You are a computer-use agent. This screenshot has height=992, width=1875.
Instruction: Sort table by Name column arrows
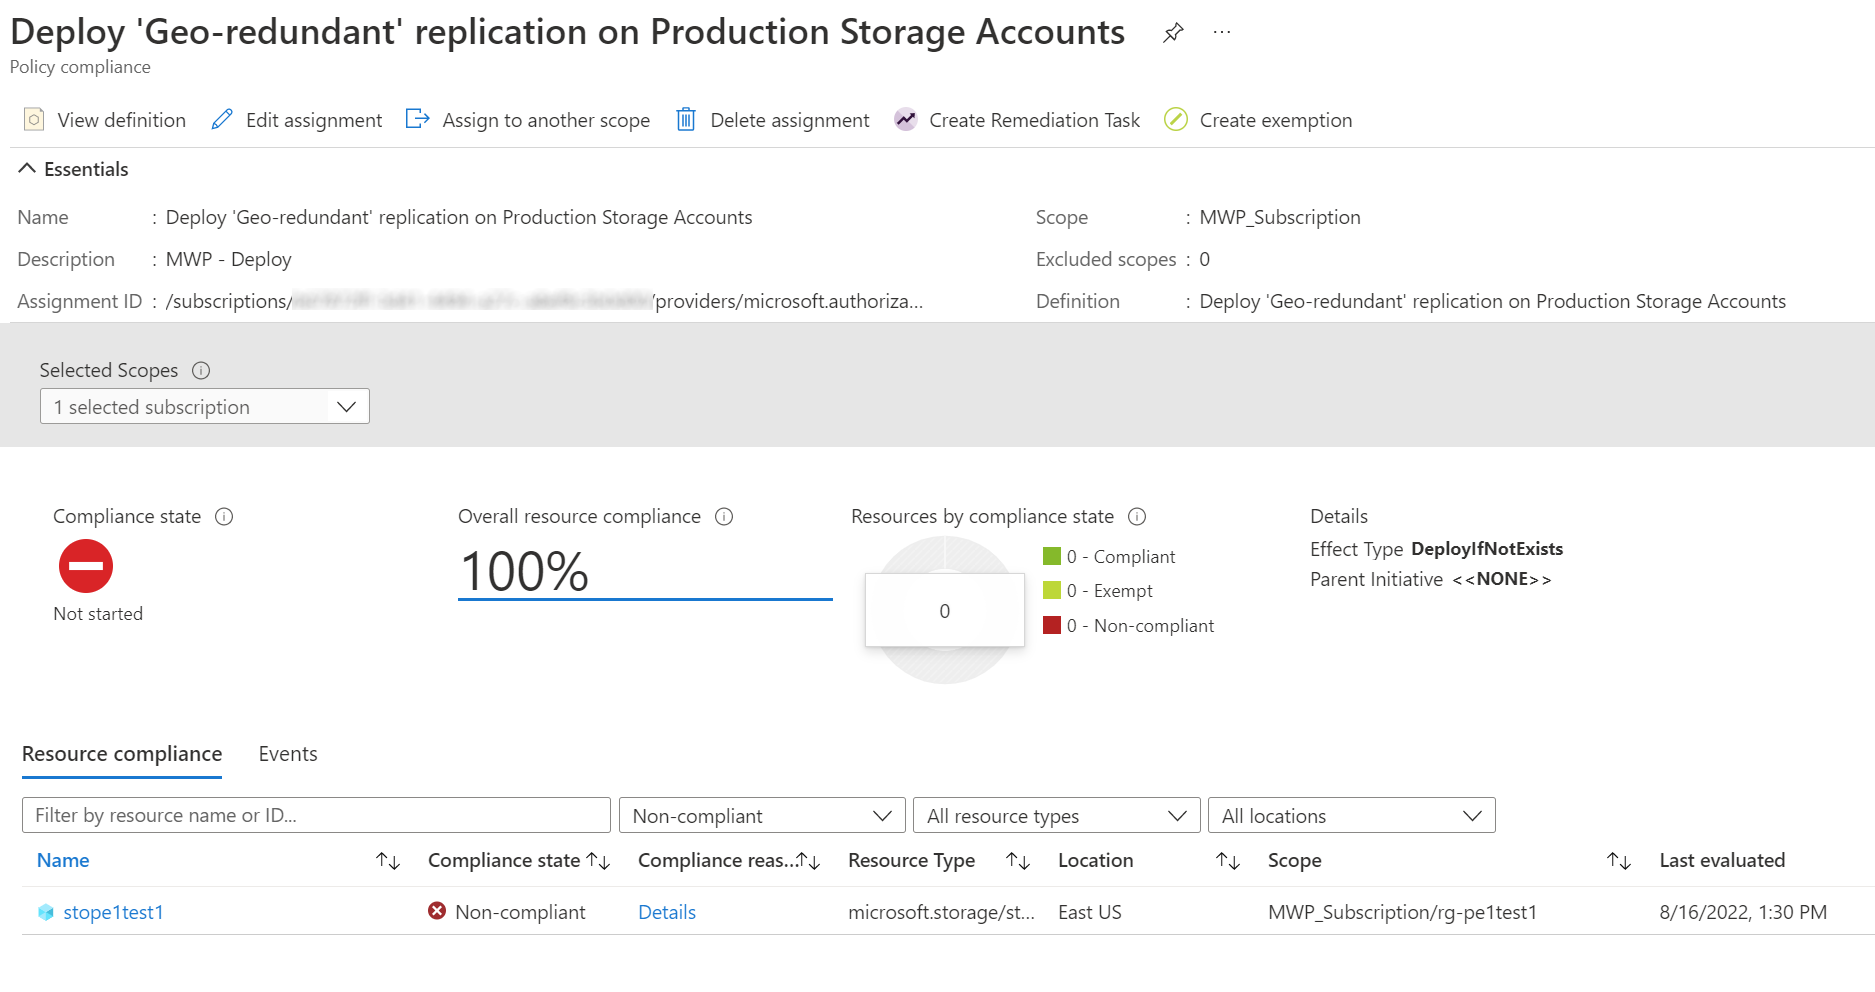pos(388,861)
